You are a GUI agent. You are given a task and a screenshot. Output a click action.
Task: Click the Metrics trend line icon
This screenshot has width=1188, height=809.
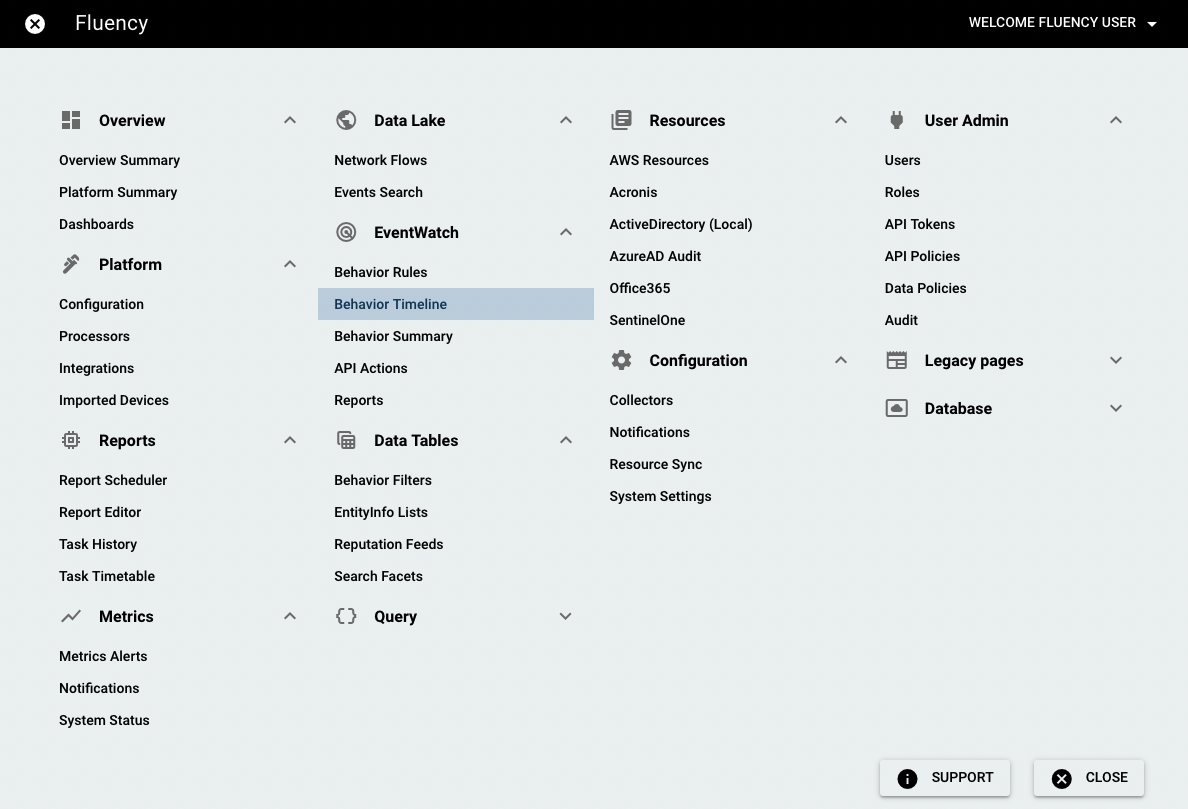pos(71,616)
